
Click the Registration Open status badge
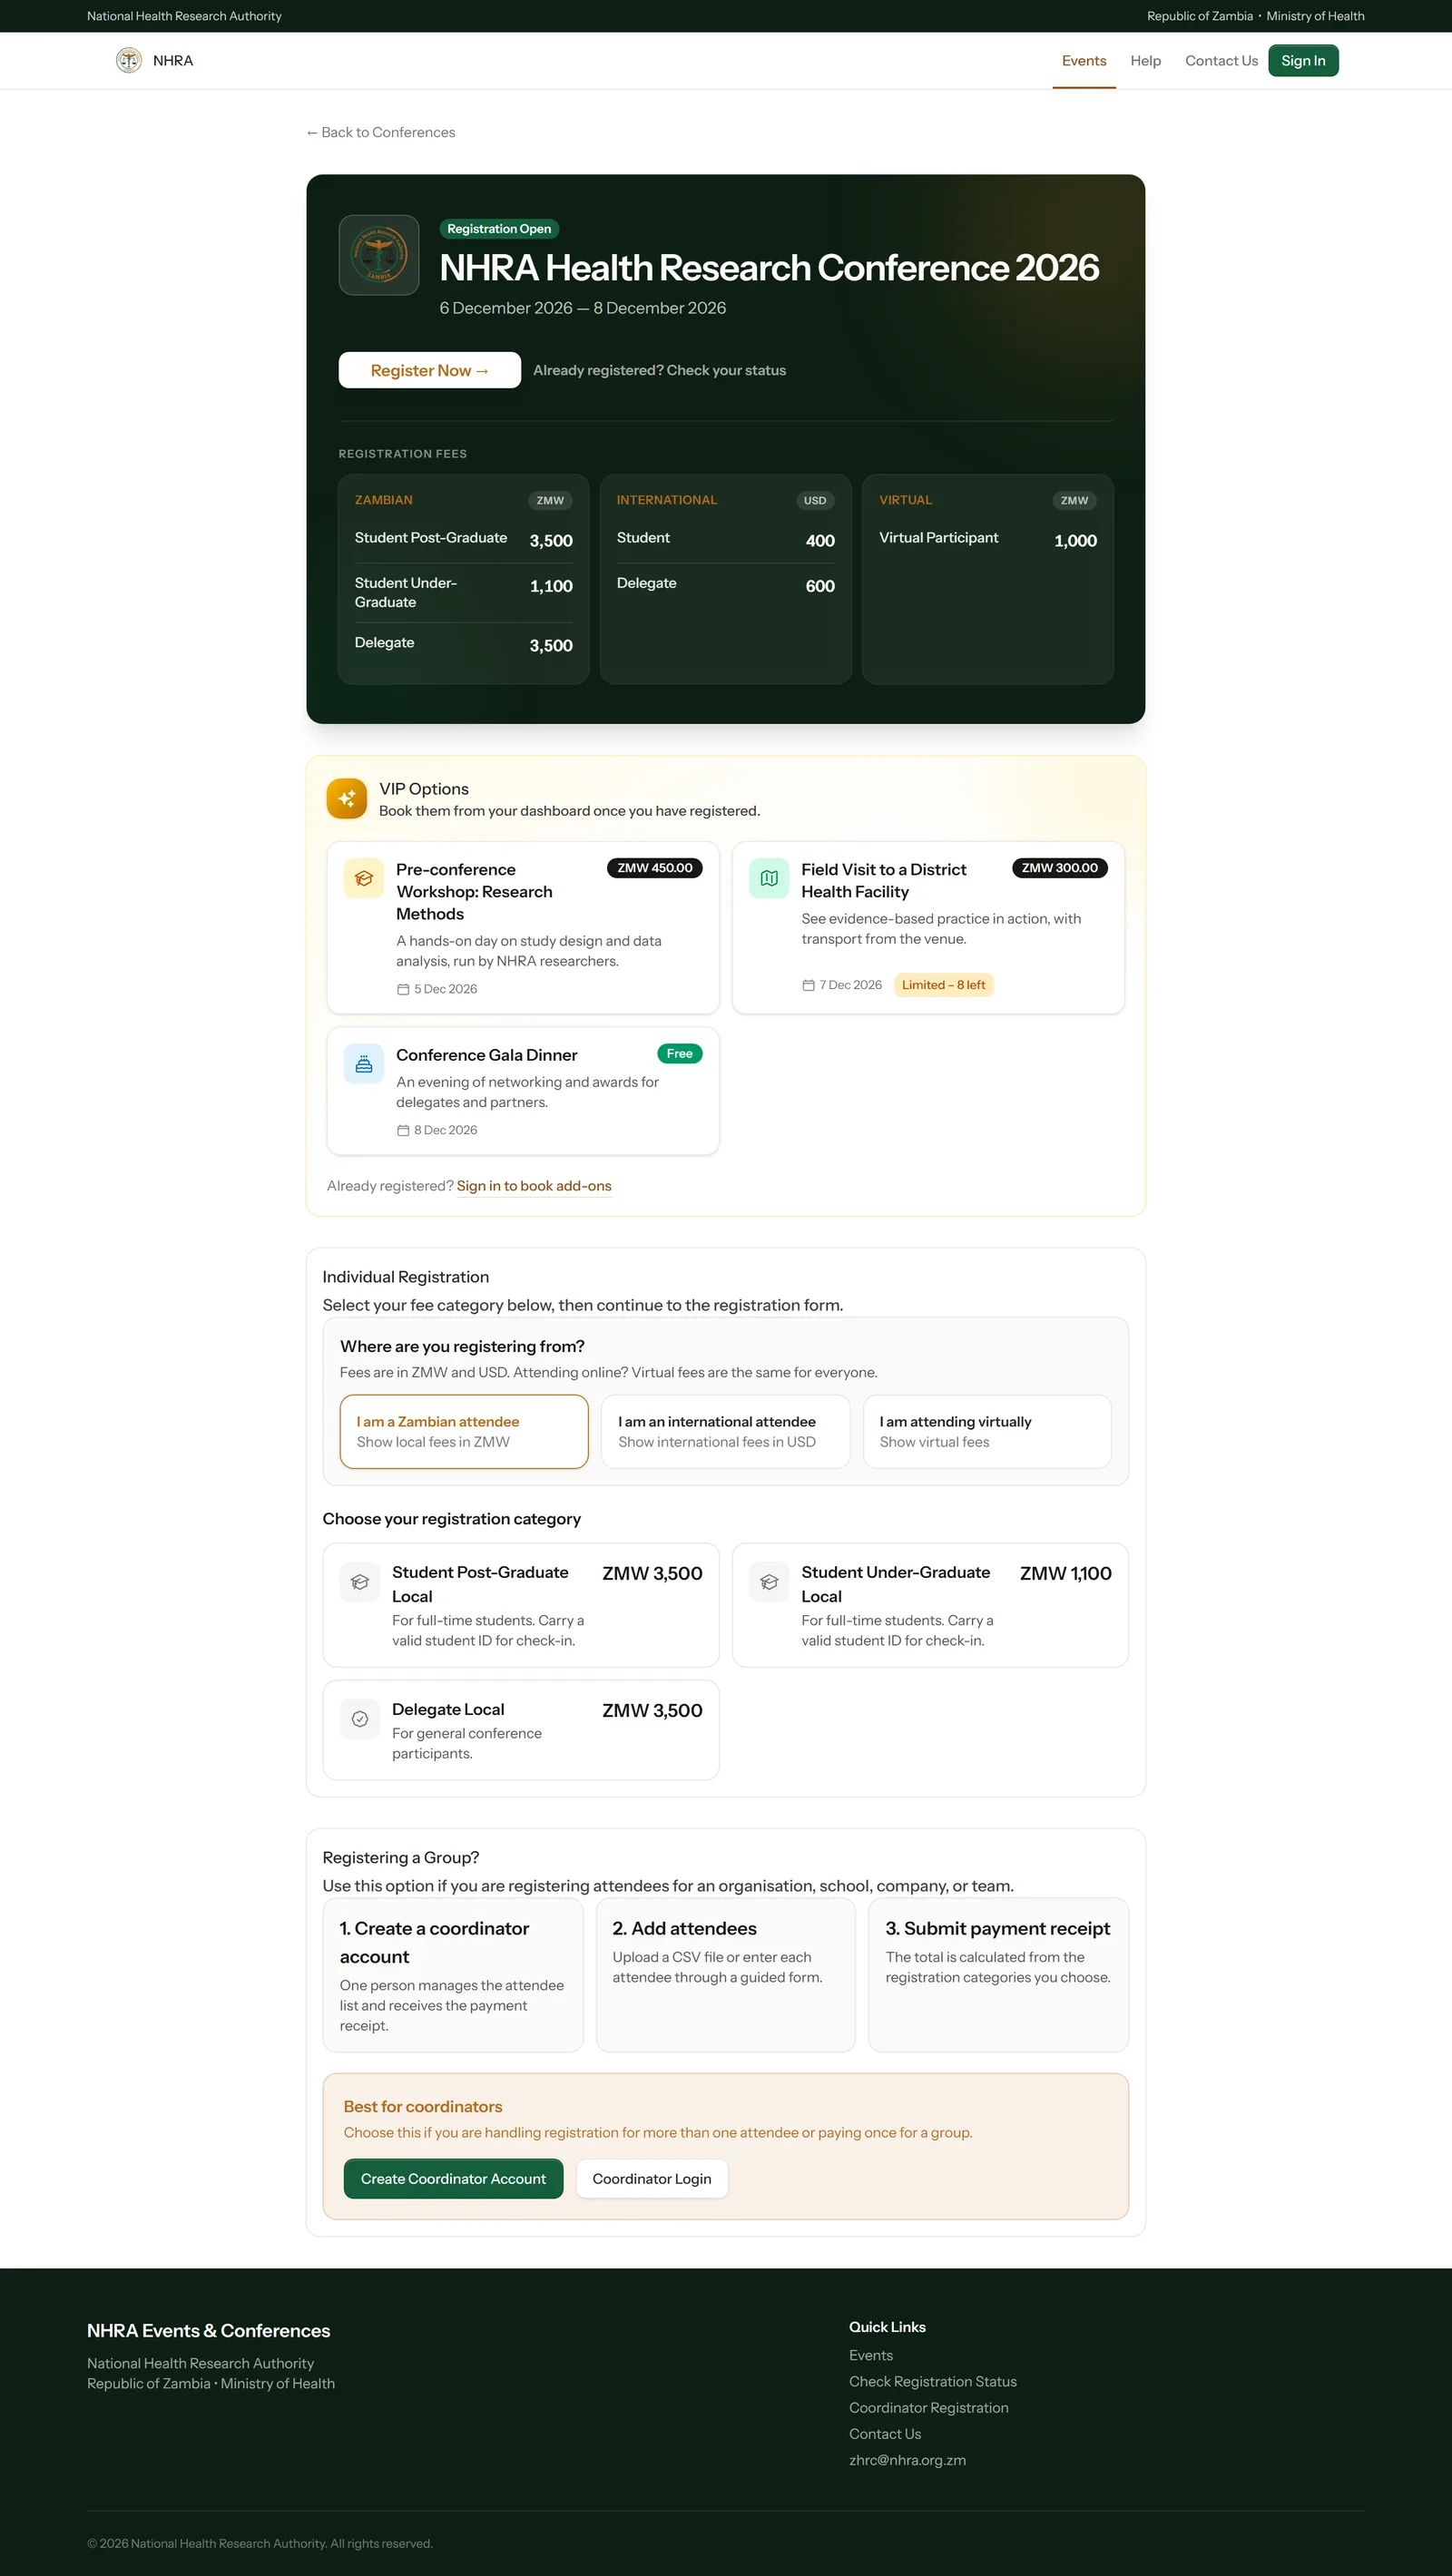[499, 229]
